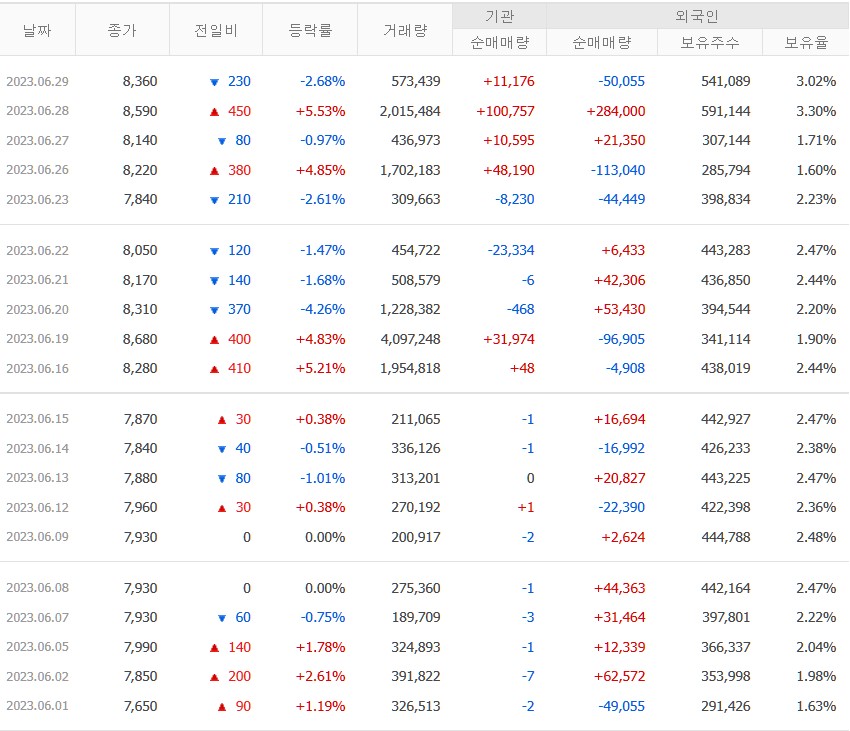Click the 등락률 column header
The image size is (850, 731).
tap(310, 30)
